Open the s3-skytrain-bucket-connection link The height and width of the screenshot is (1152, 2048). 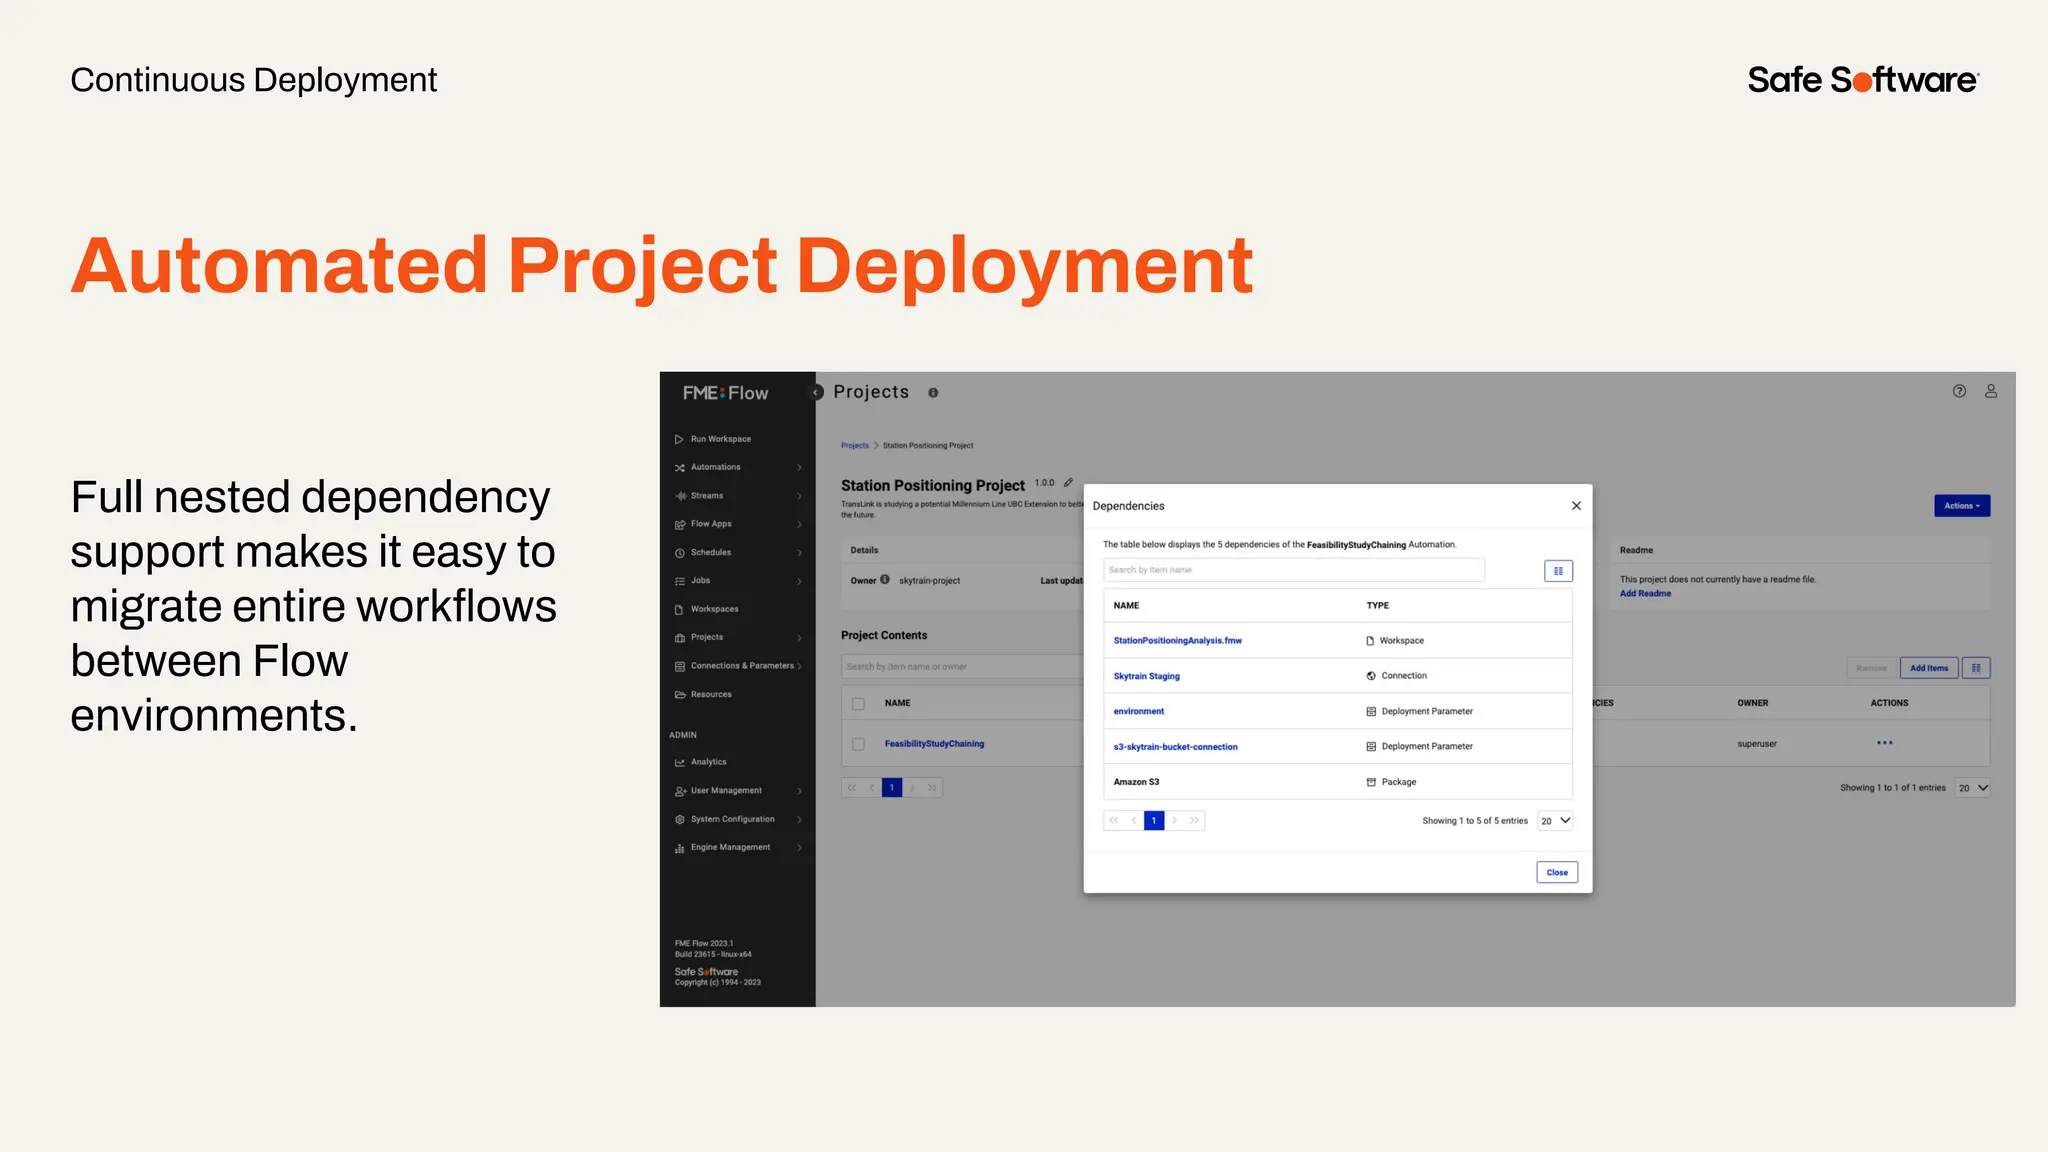(1175, 747)
